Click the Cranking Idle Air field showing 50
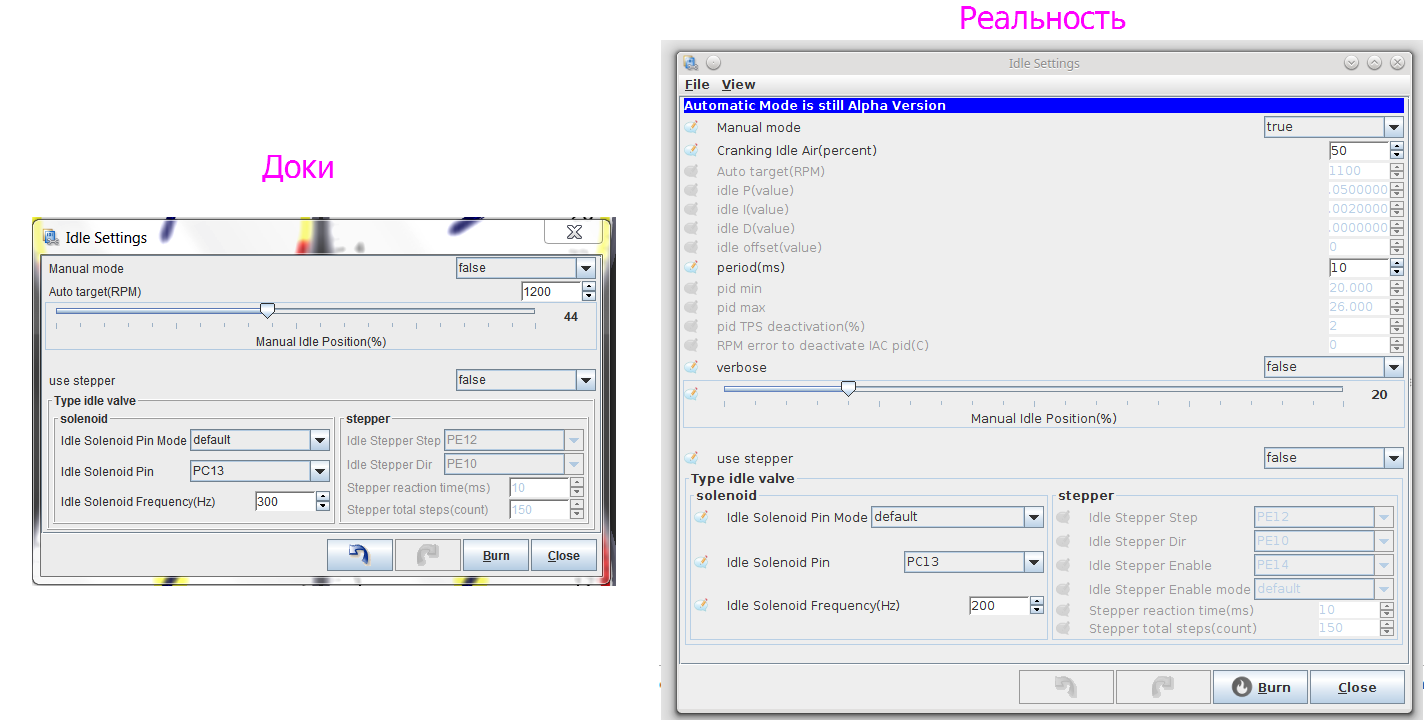This screenshot has height=720, width=1424. [1359, 151]
